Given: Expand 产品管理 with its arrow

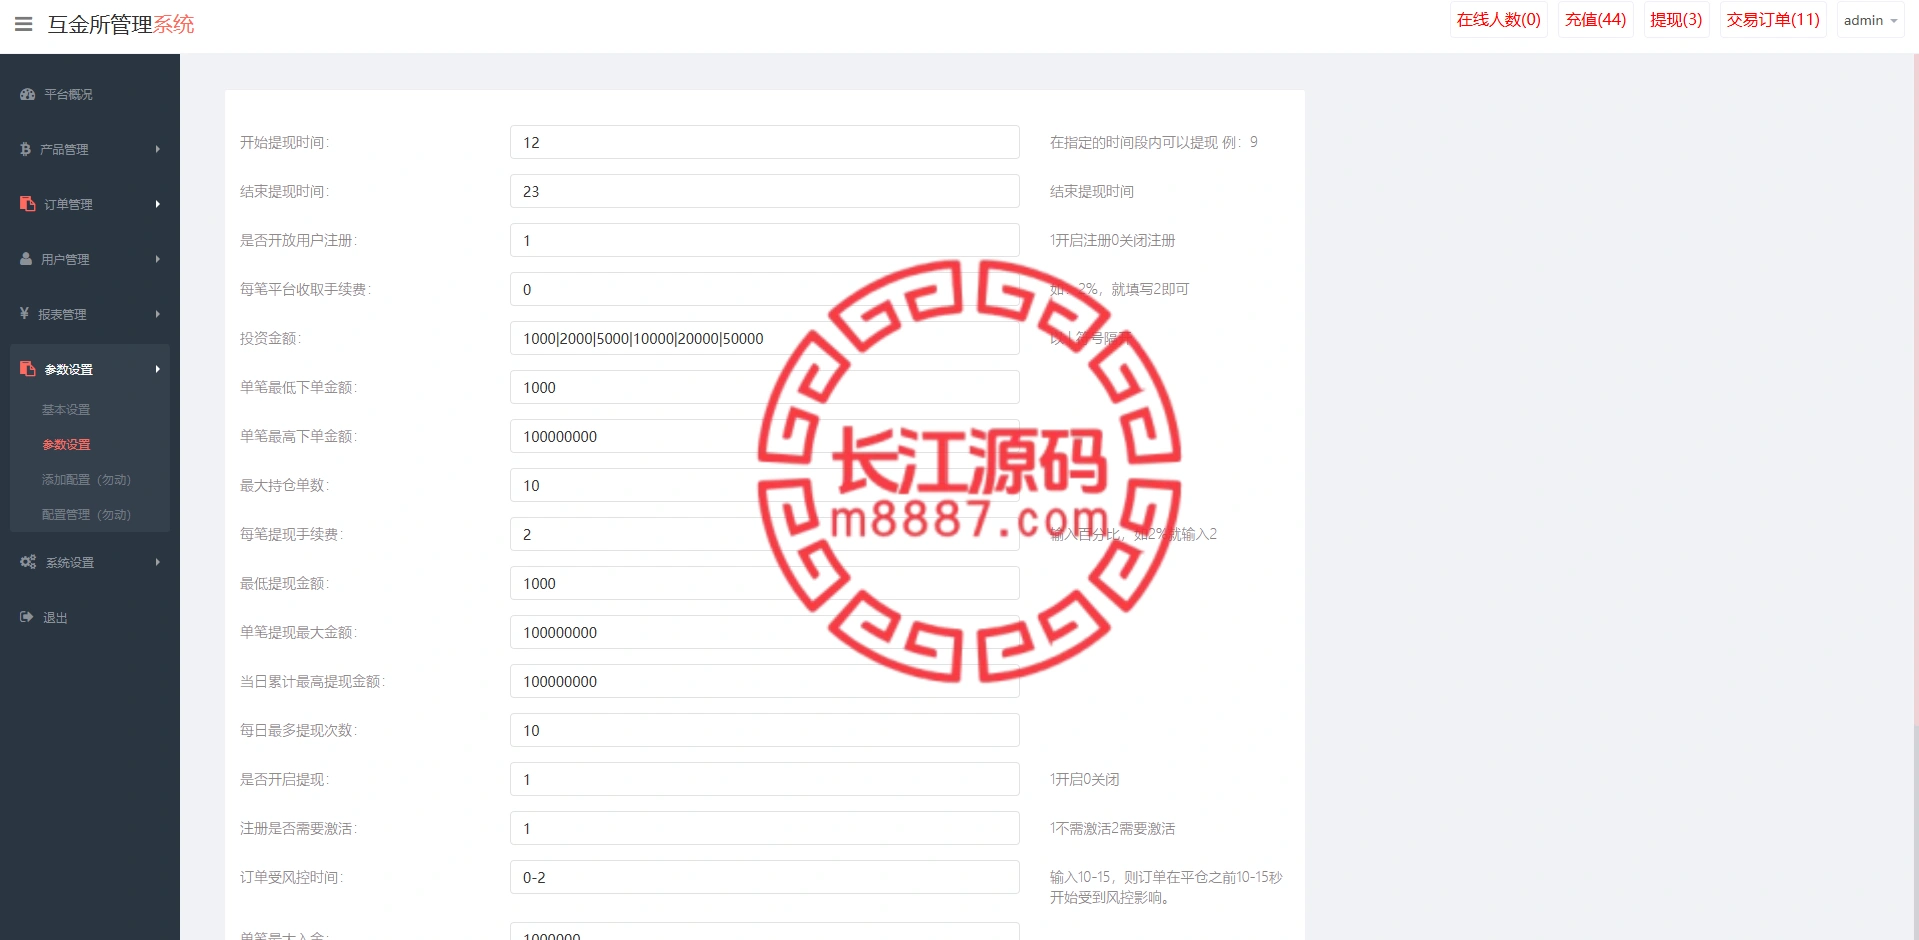Looking at the screenshot, I should tap(157, 149).
